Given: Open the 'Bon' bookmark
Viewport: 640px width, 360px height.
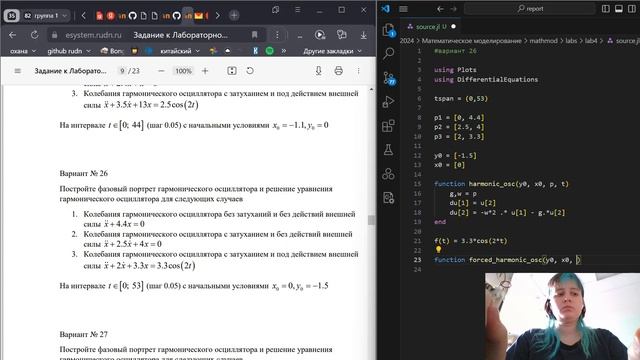Looking at the screenshot, I should point(112,51).
